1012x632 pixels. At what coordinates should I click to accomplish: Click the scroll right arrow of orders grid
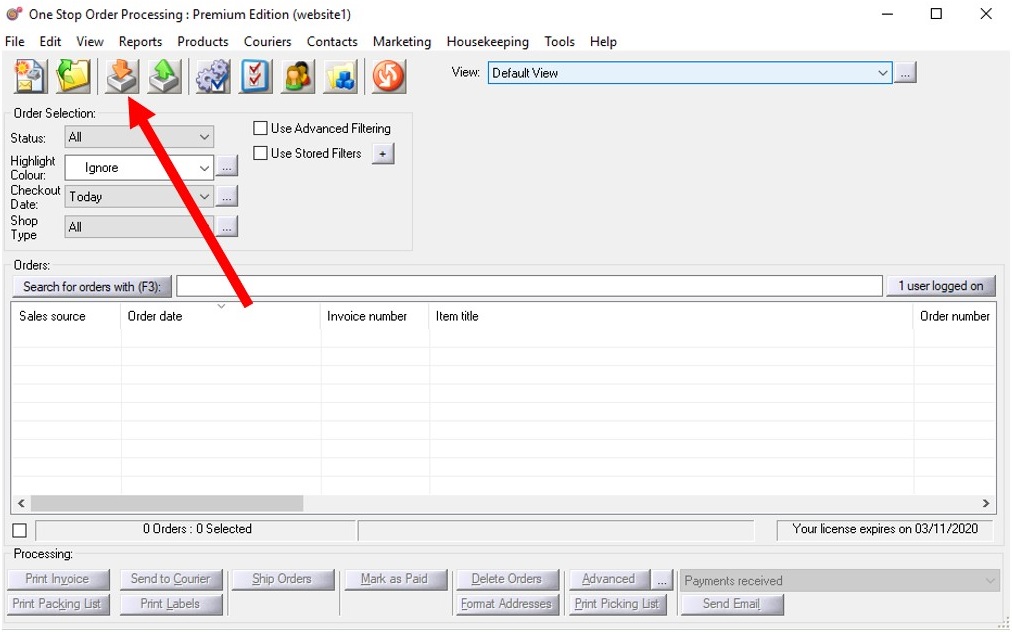tap(986, 503)
